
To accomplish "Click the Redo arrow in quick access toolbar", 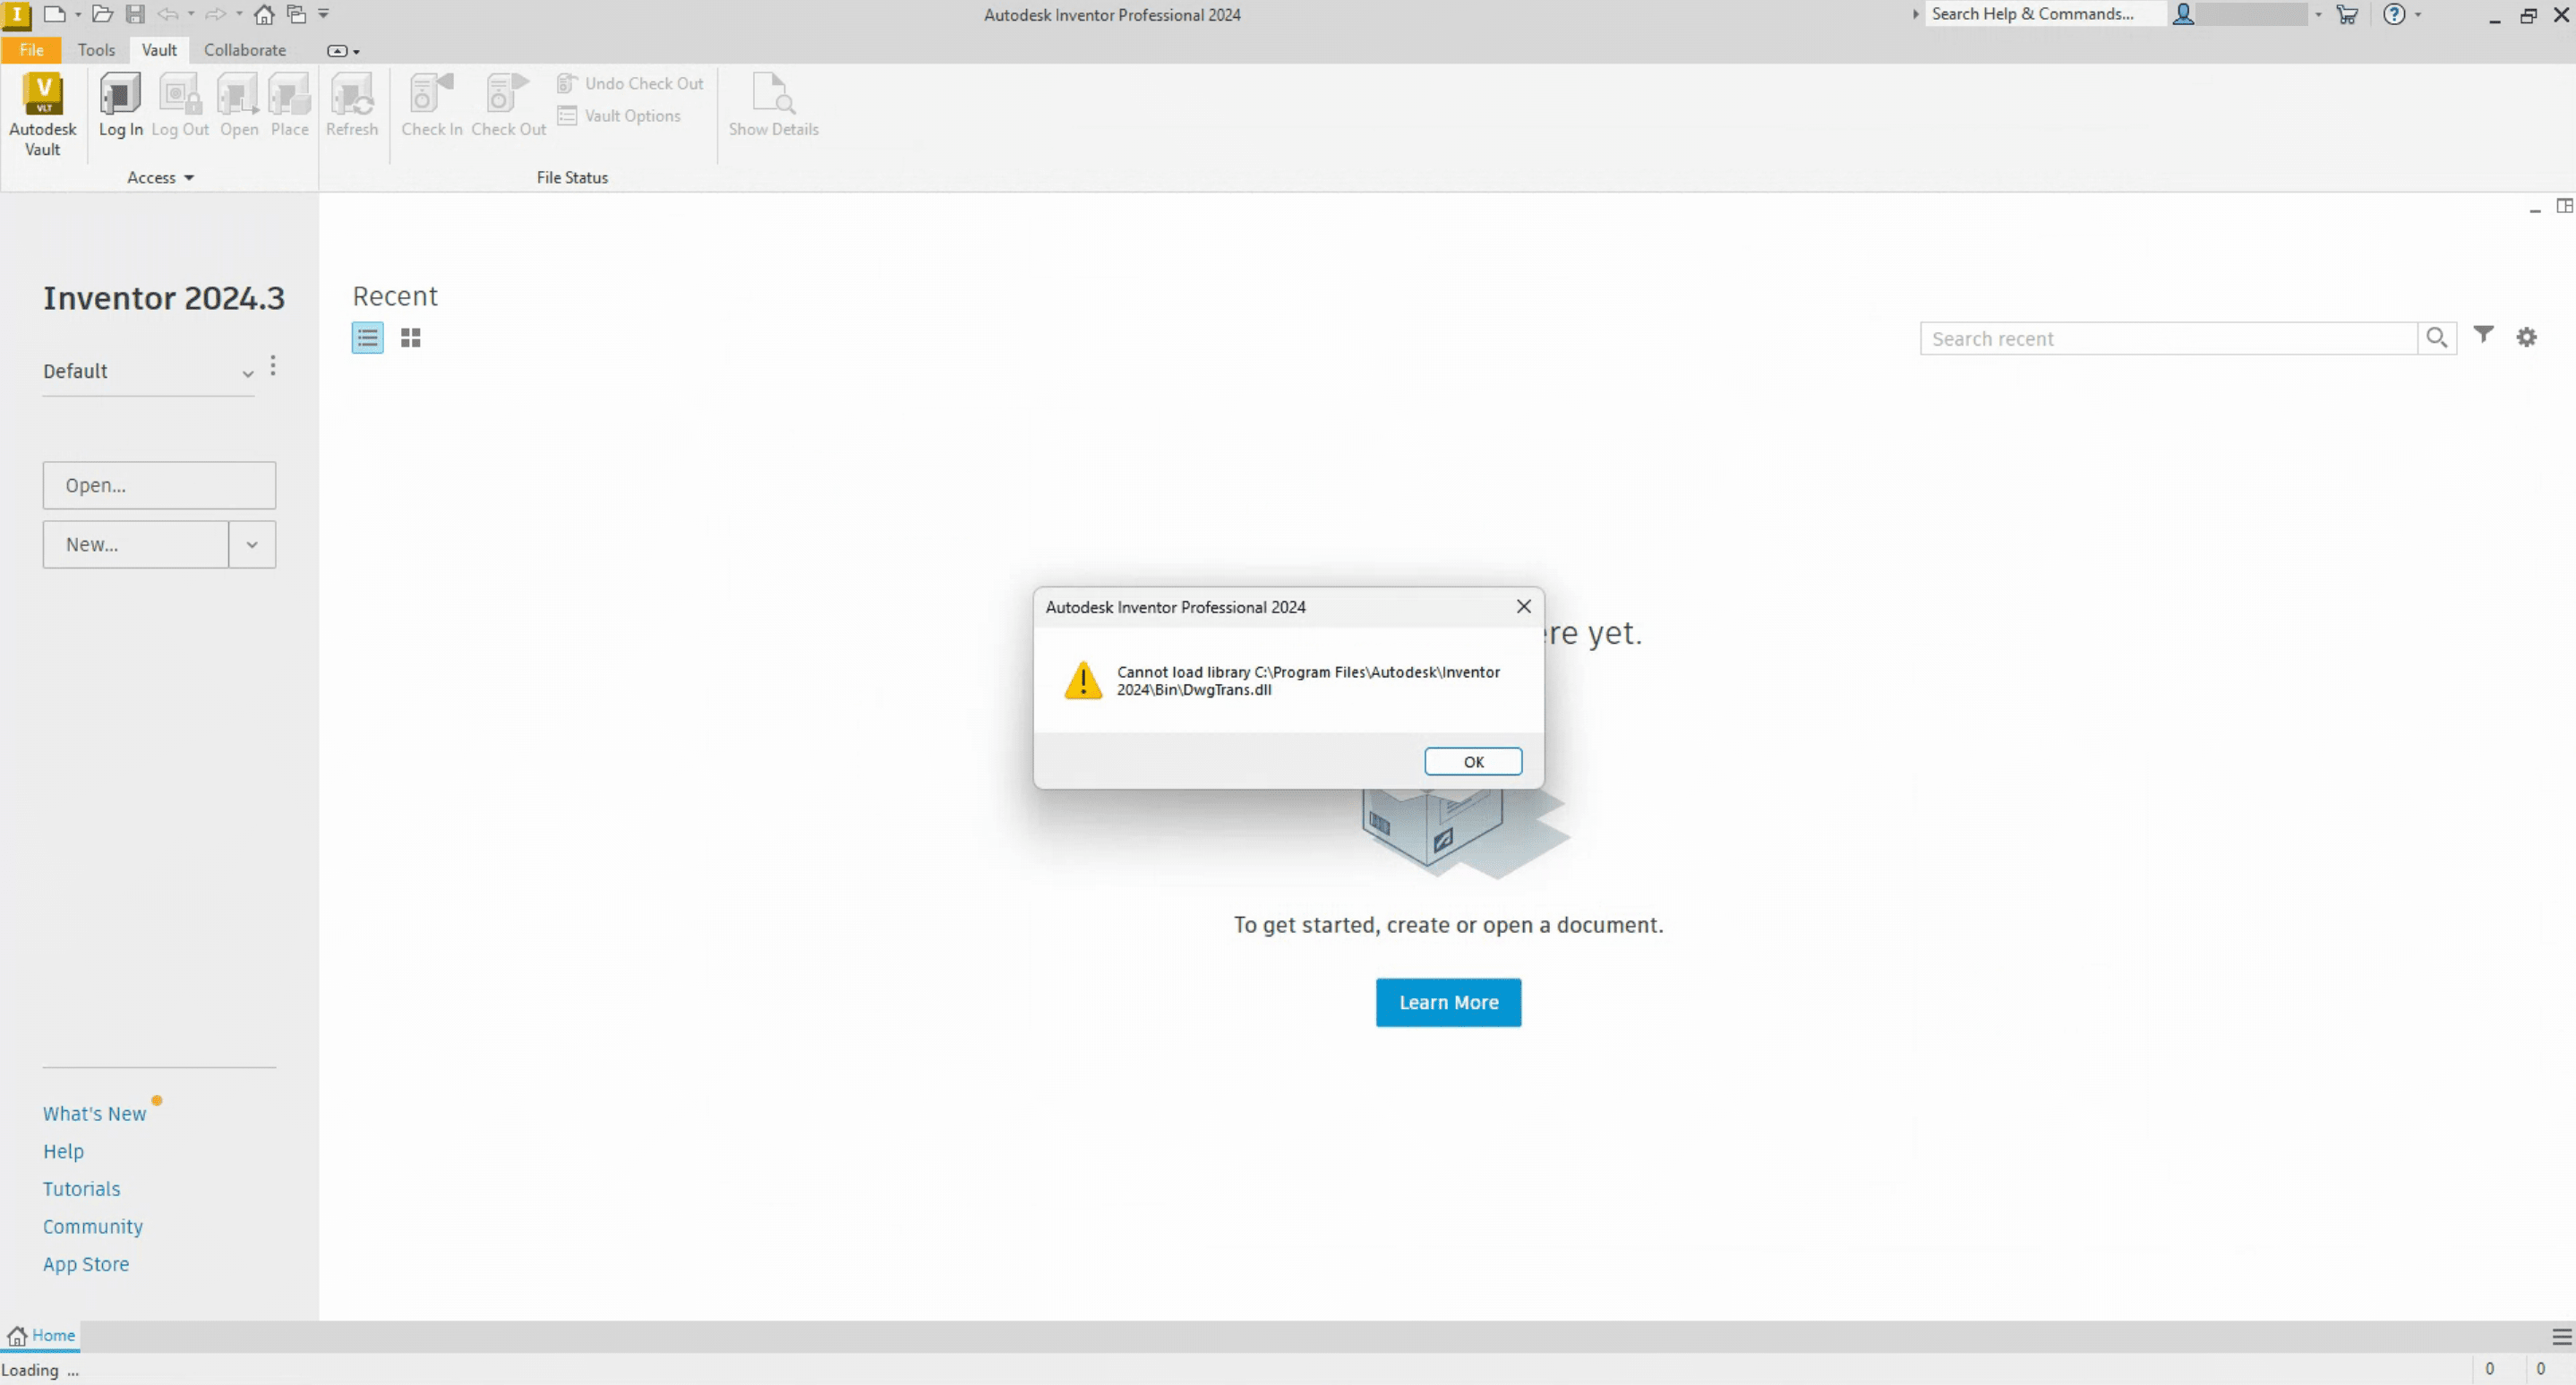I will point(215,14).
